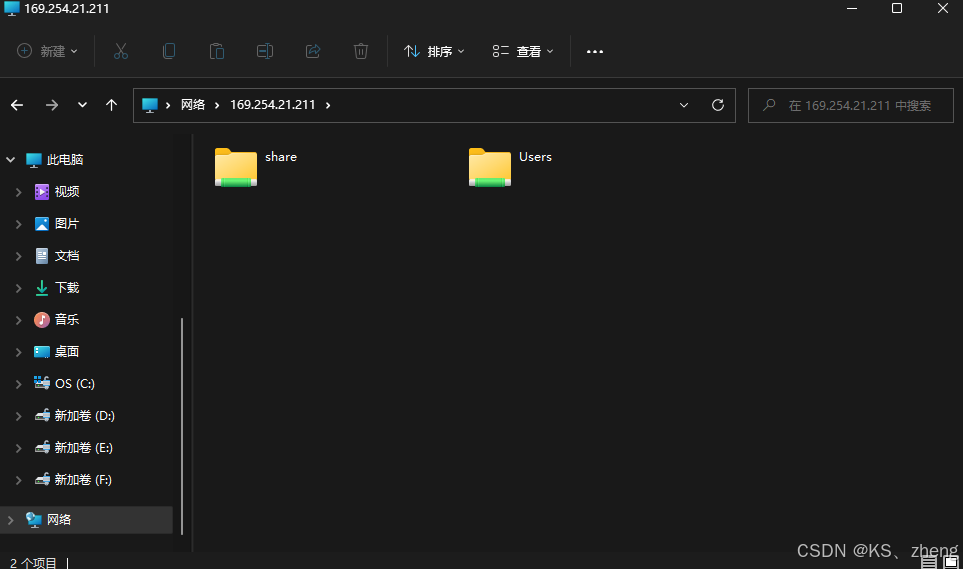This screenshot has width=963, height=569.
Task: Select OS (C:) drive in sidebar
Action: 74,383
